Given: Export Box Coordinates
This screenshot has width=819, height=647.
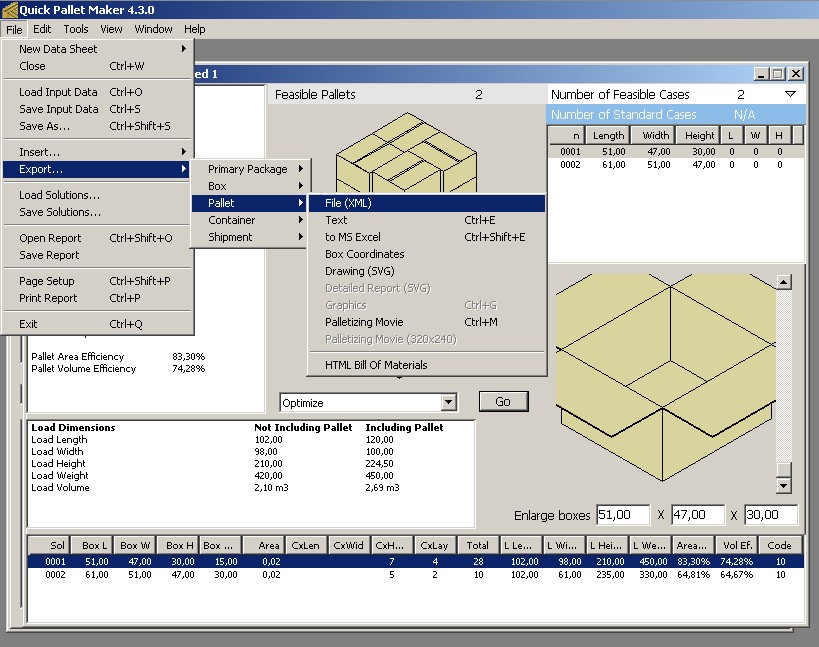Looking at the screenshot, I should click(x=427, y=254).
